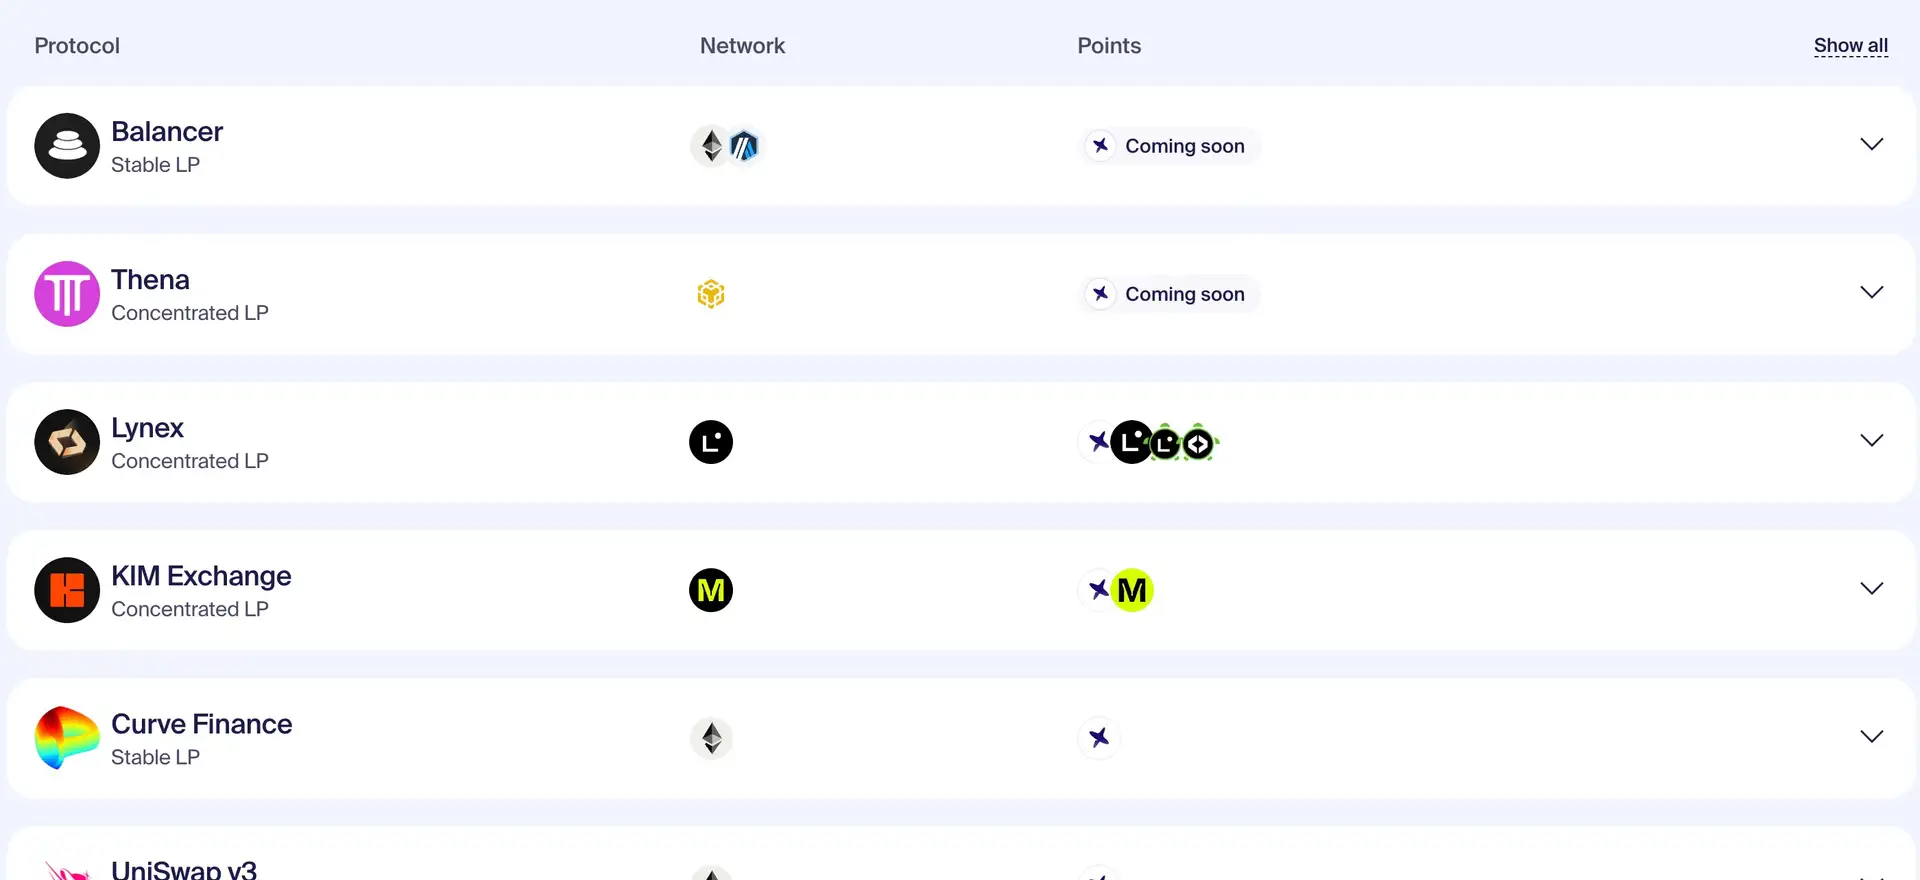The image size is (1920, 880).
Task: Click the Linea network icon for Lynex
Action: point(711,442)
